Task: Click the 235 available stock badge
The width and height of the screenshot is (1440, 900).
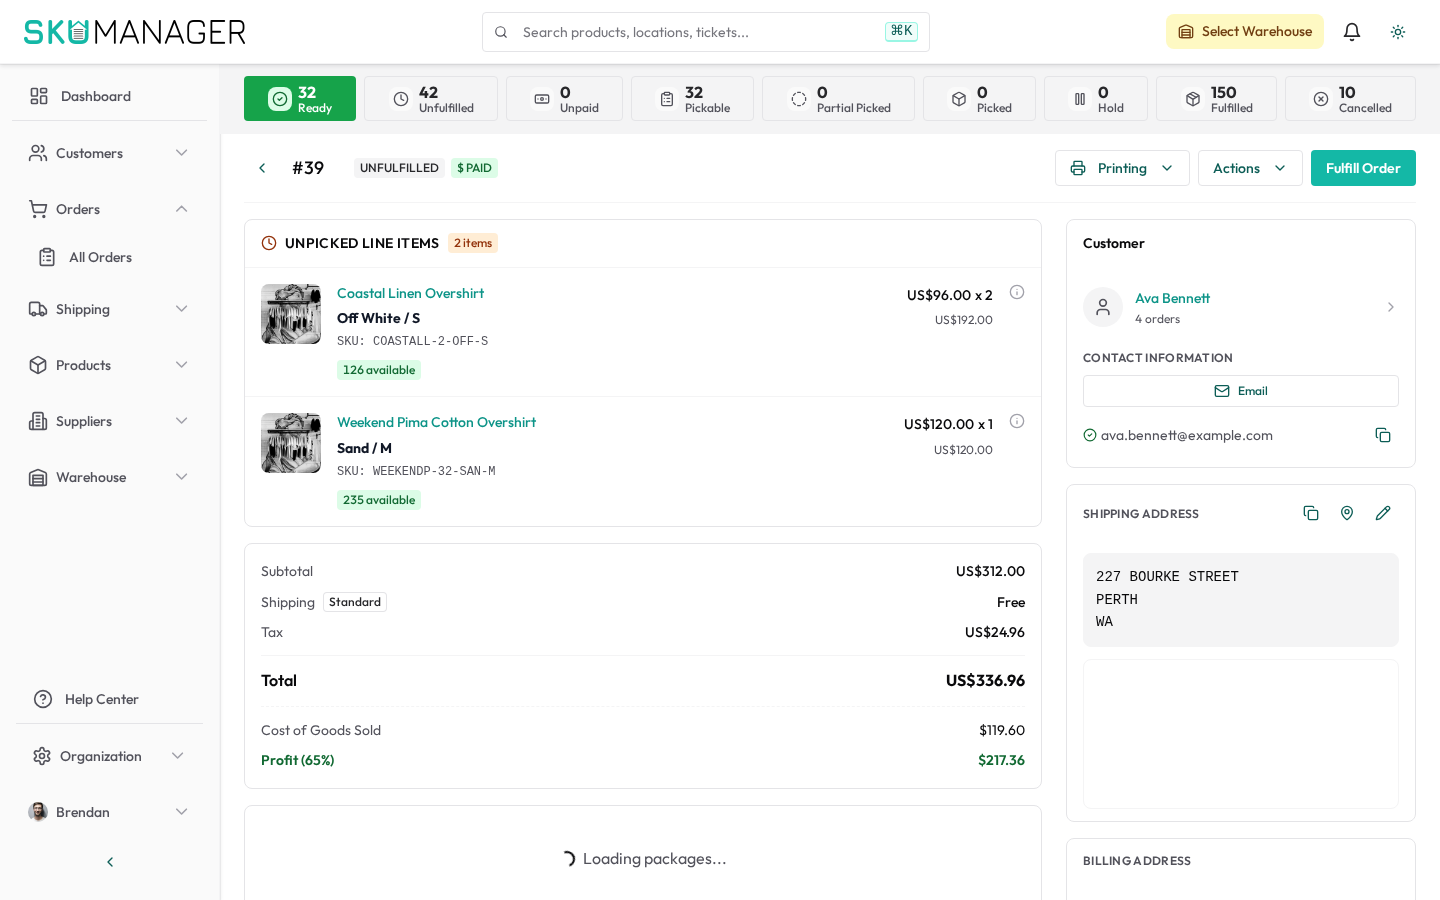Action: coord(379,500)
